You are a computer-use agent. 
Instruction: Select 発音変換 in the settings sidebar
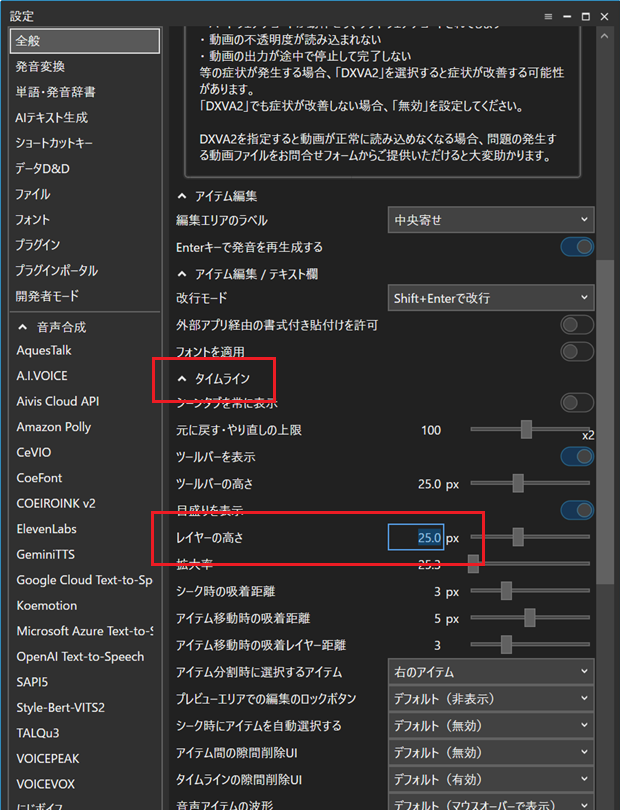point(41,67)
